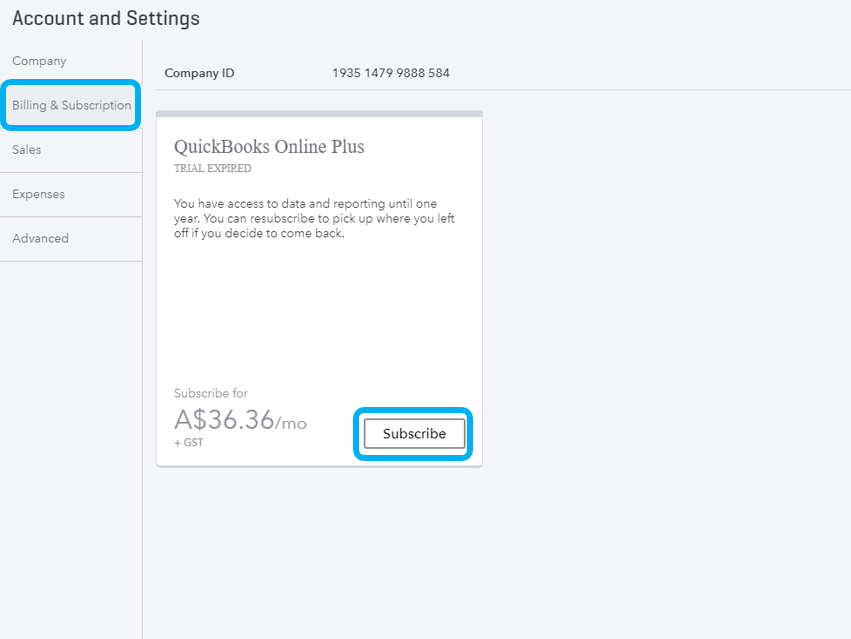Click the "+ GST" tax note
The width and height of the screenshot is (851, 639).
point(188,442)
